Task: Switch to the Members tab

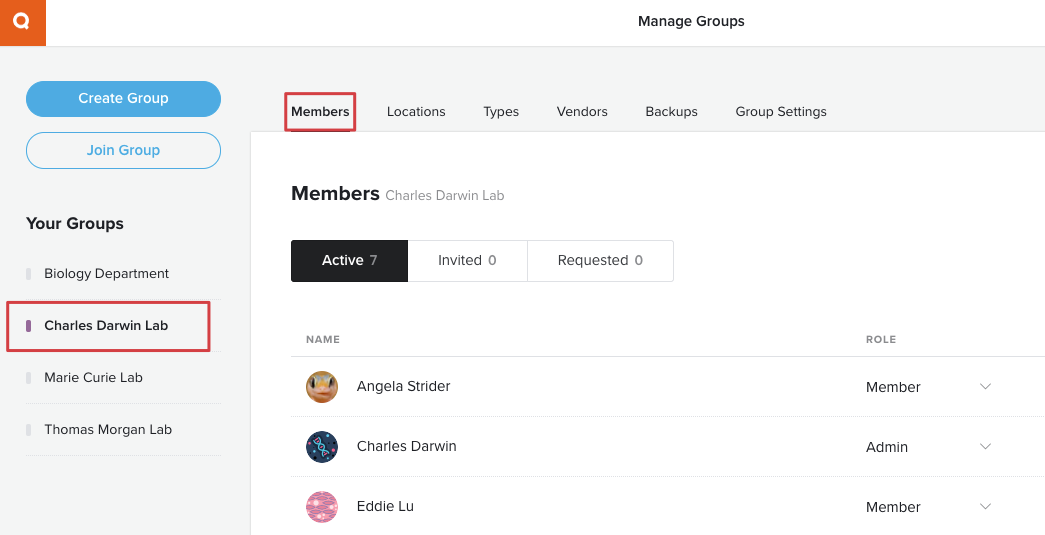Action: tap(320, 112)
